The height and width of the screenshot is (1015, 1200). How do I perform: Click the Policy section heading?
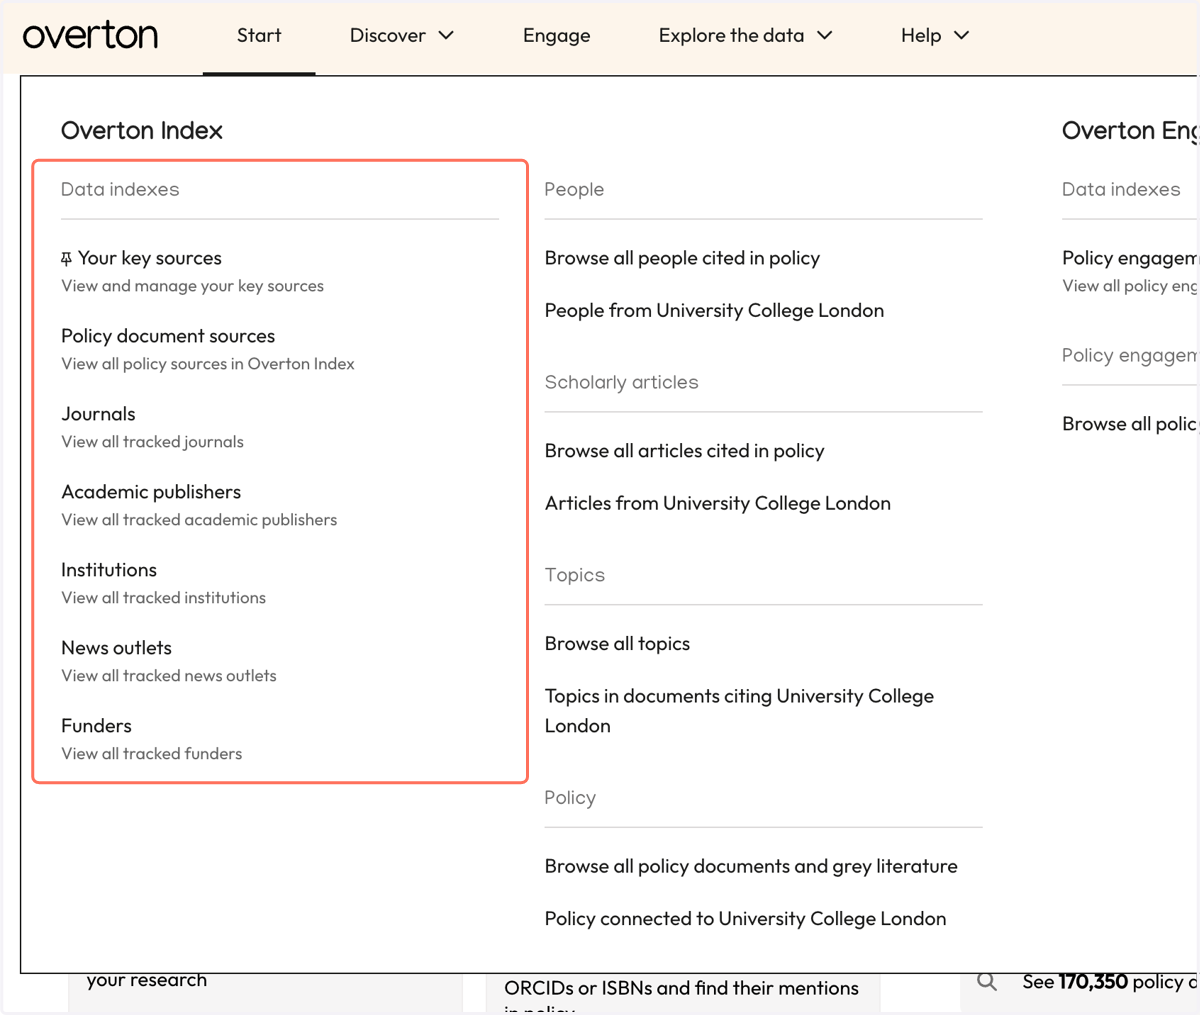click(x=570, y=798)
